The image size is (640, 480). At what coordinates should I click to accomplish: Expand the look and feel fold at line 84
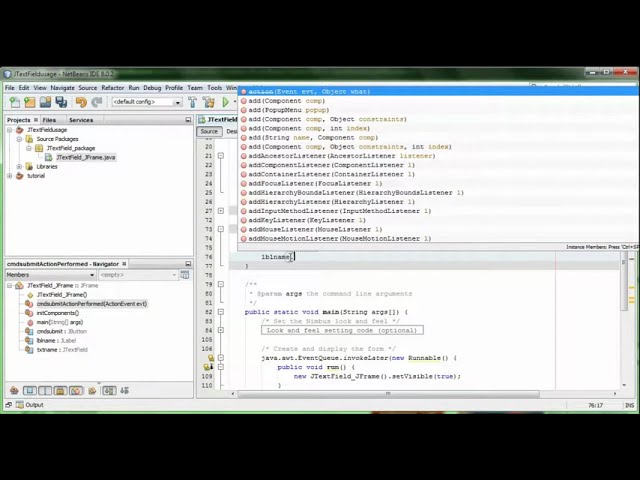(x=220, y=330)
